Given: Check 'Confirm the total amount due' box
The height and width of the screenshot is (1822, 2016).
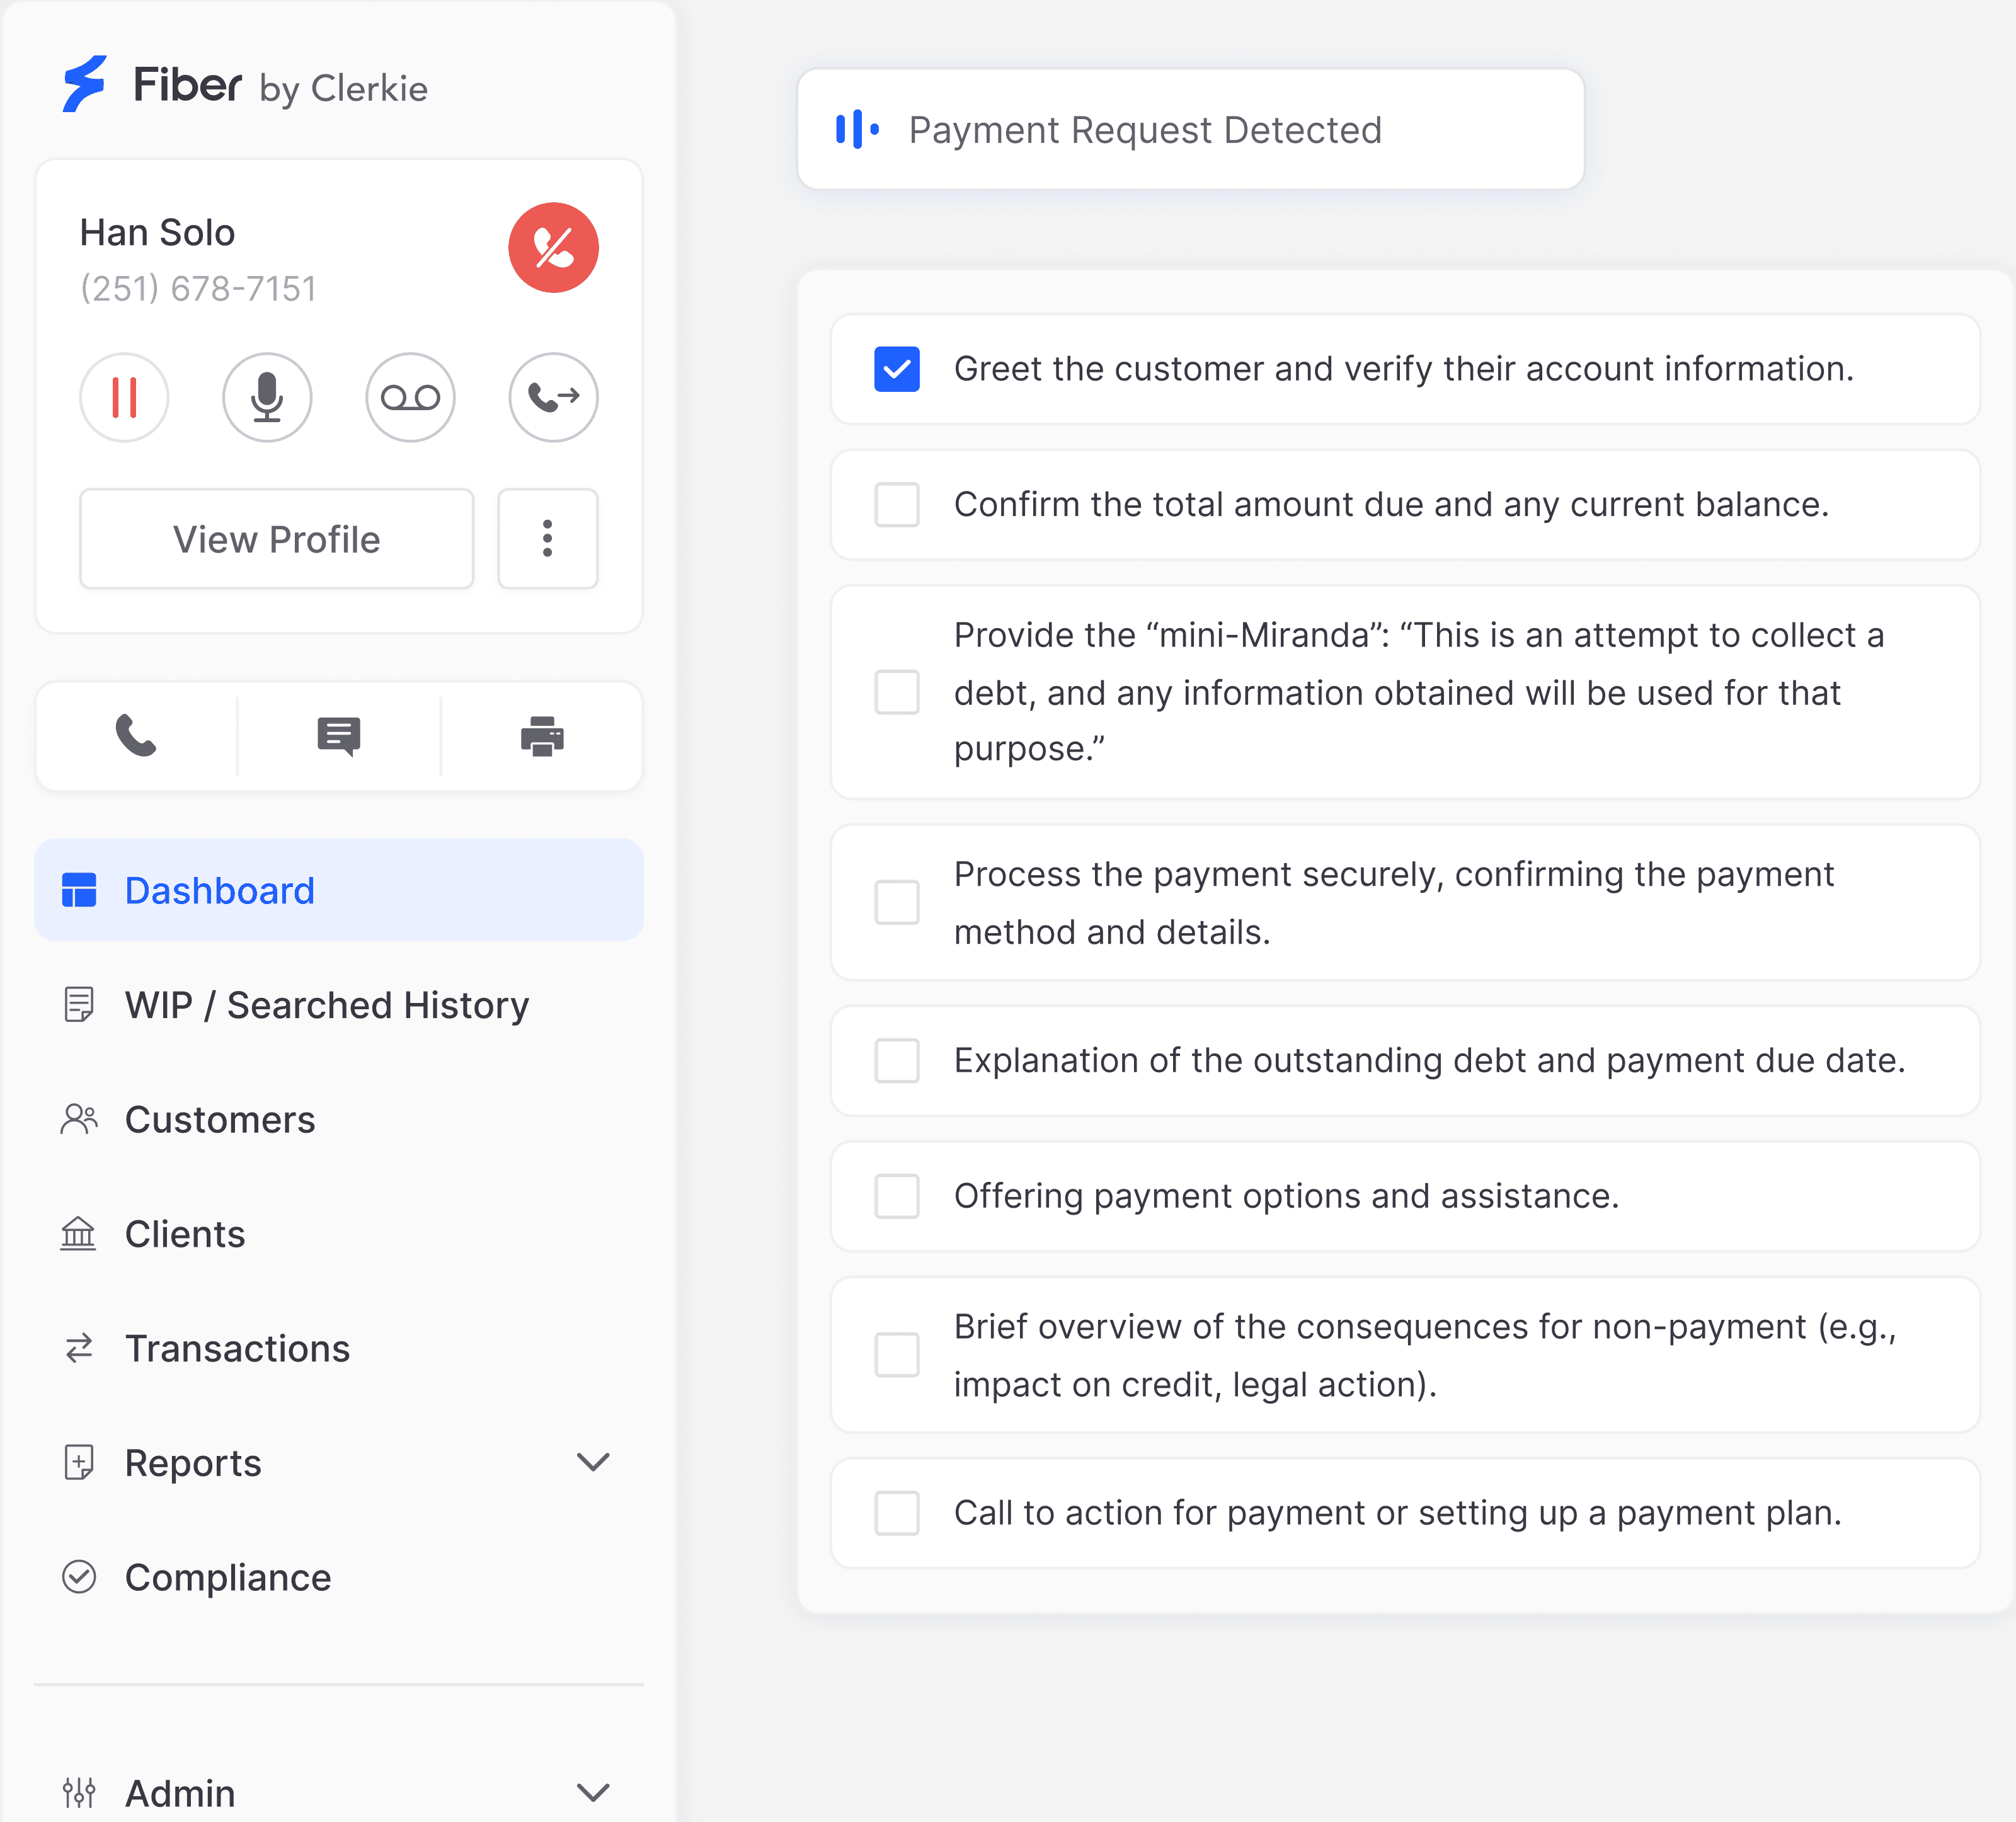Looking at the screenshot, I should tap(896, 505).
